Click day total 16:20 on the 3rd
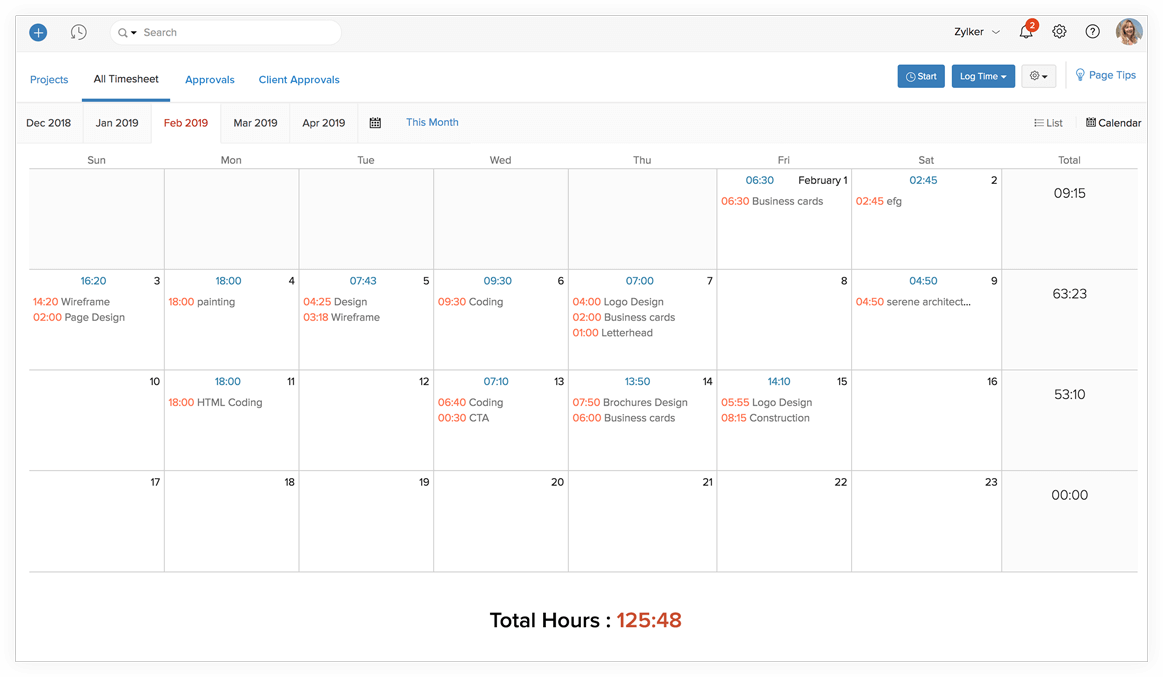The width and height of the screenshot is (1163, 677). coord(93,281)
